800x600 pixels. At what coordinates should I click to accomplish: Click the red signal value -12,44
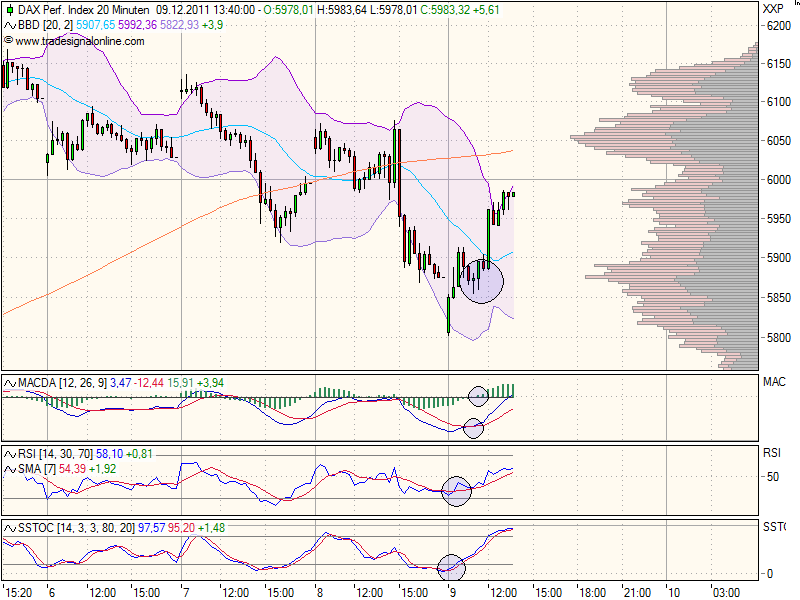149,383
